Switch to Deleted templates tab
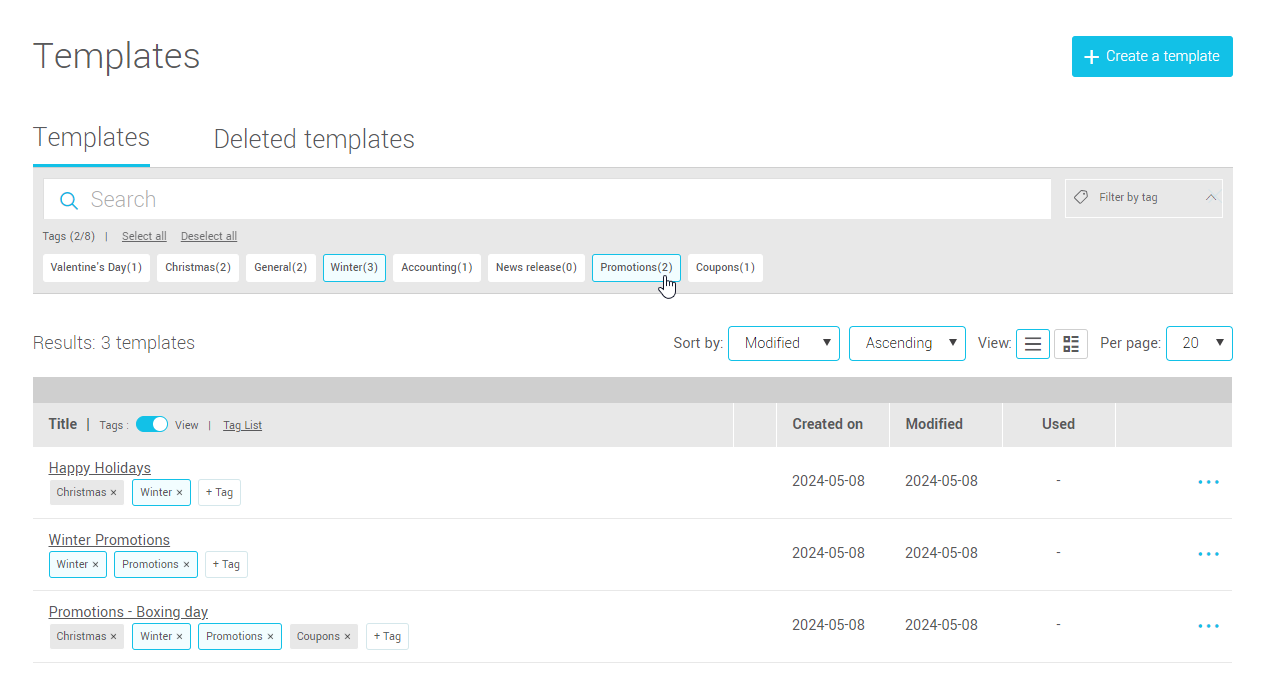Viewport: 1273px width, 699px height. click(314, 139)
